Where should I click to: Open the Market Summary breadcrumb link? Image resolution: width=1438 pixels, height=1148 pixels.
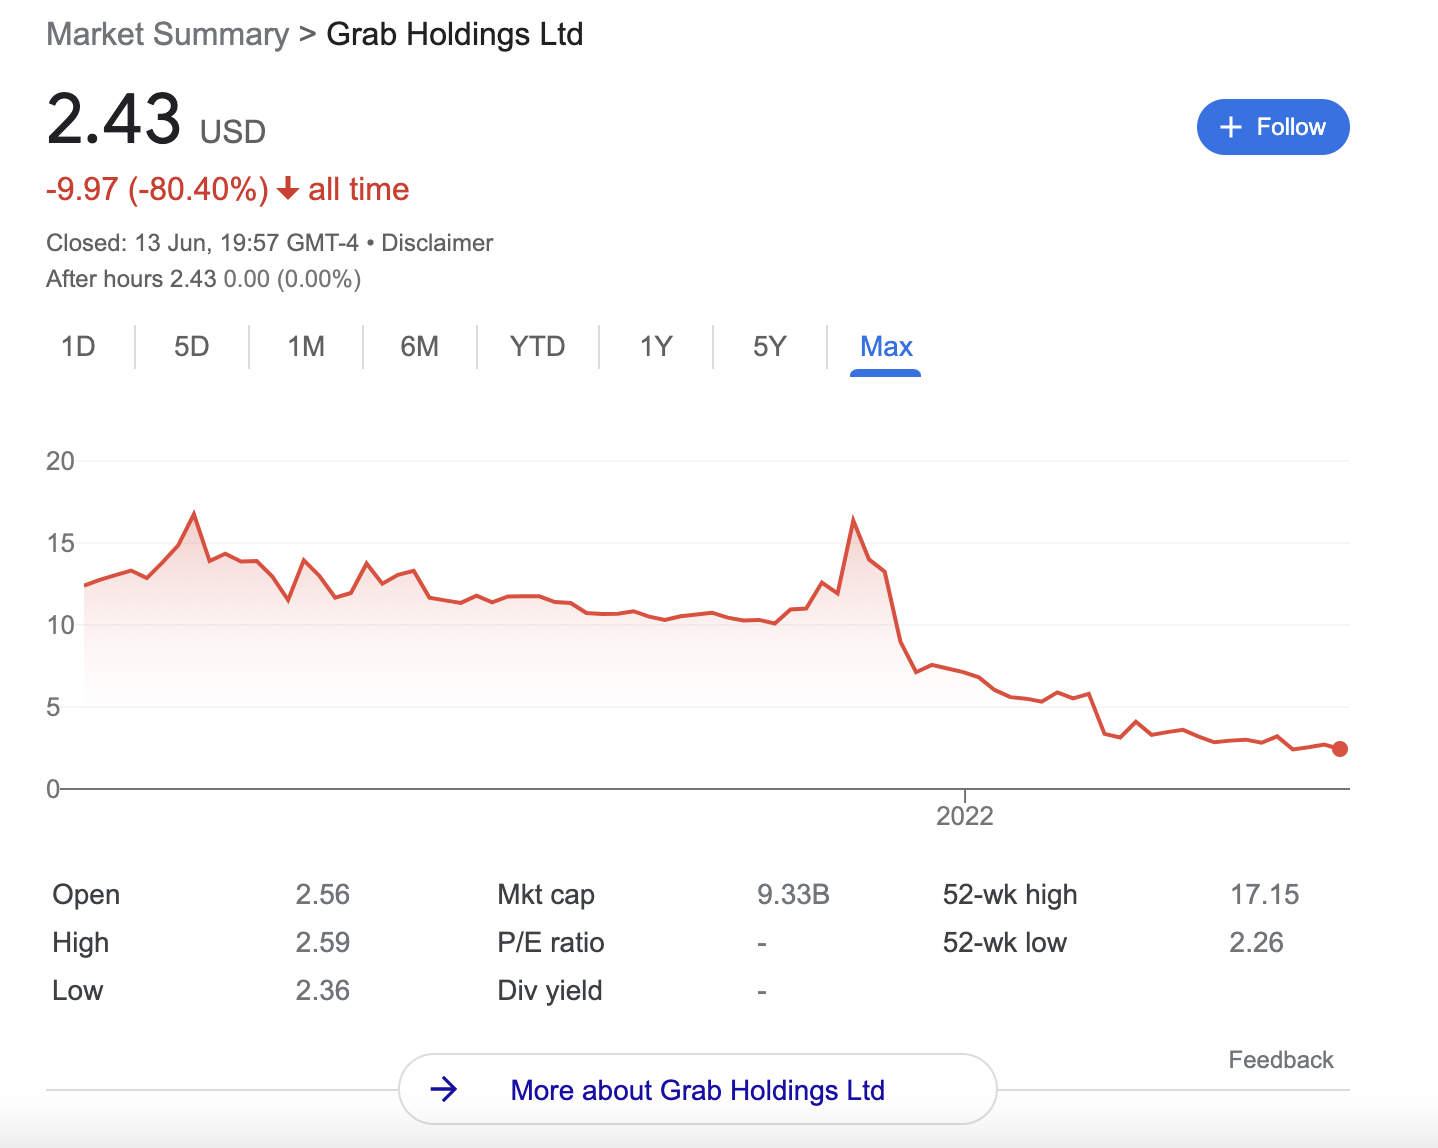tap(168, 34)
